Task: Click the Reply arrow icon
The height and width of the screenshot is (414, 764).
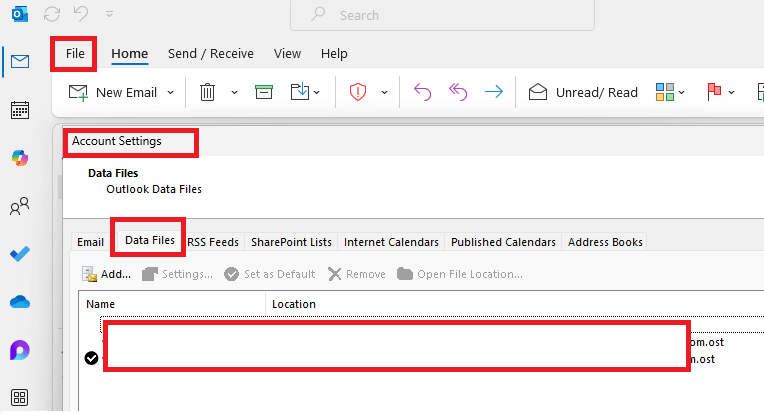Action: pos(422,92)
